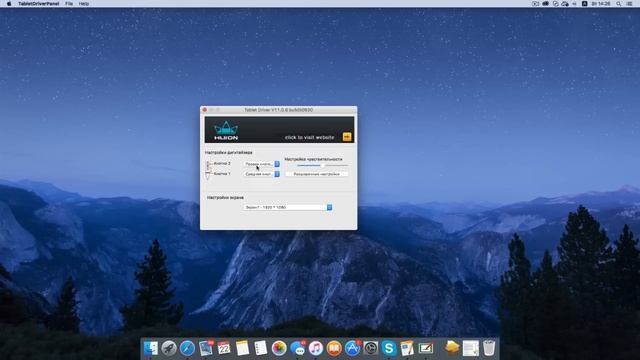Click the Huion crown logo

coord(226,131)
